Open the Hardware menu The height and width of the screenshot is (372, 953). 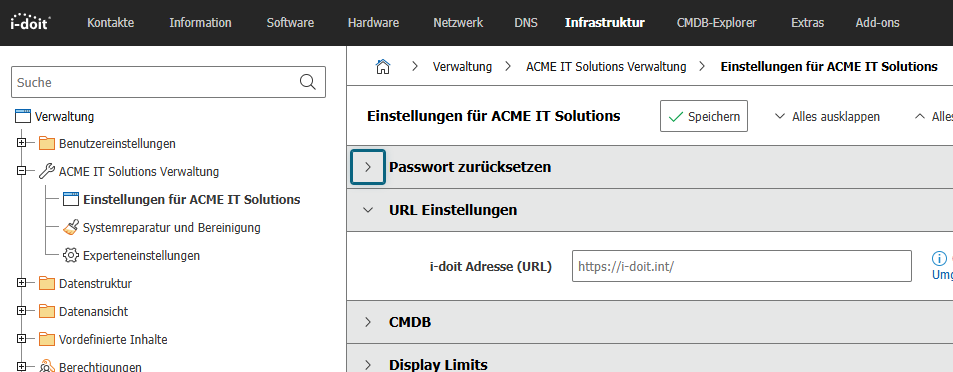pos(373,23)
